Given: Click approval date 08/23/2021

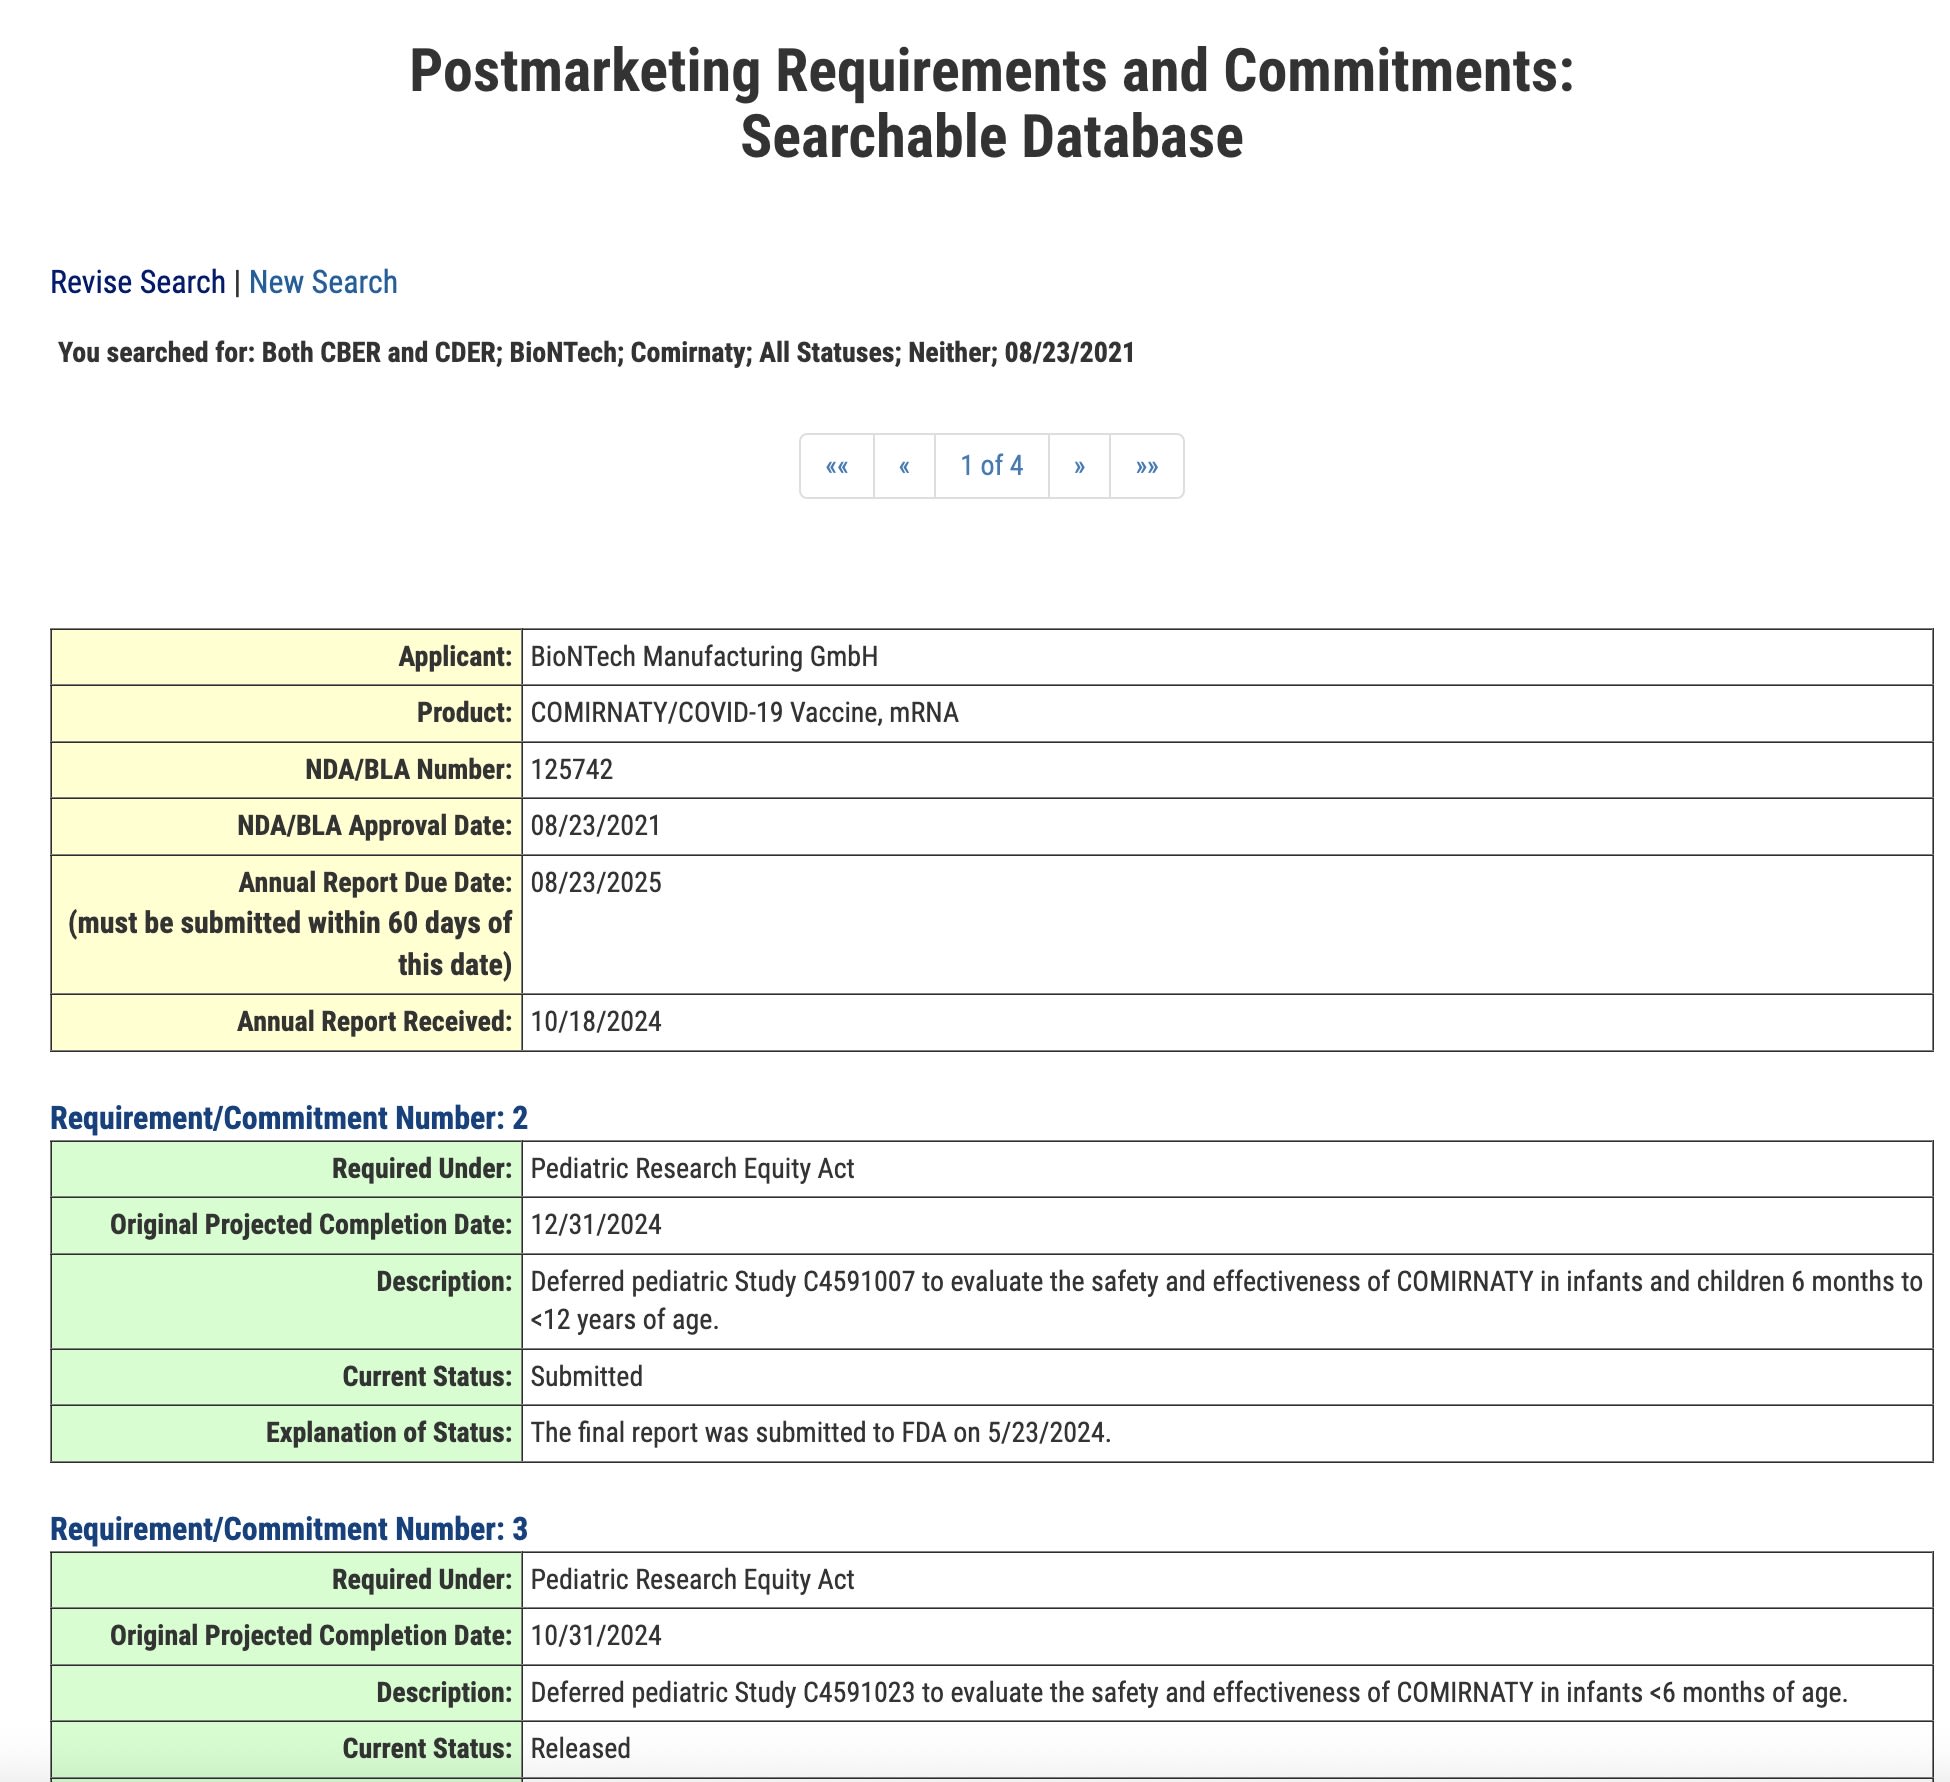Looking at the screenshot, I should coord(596,826).
